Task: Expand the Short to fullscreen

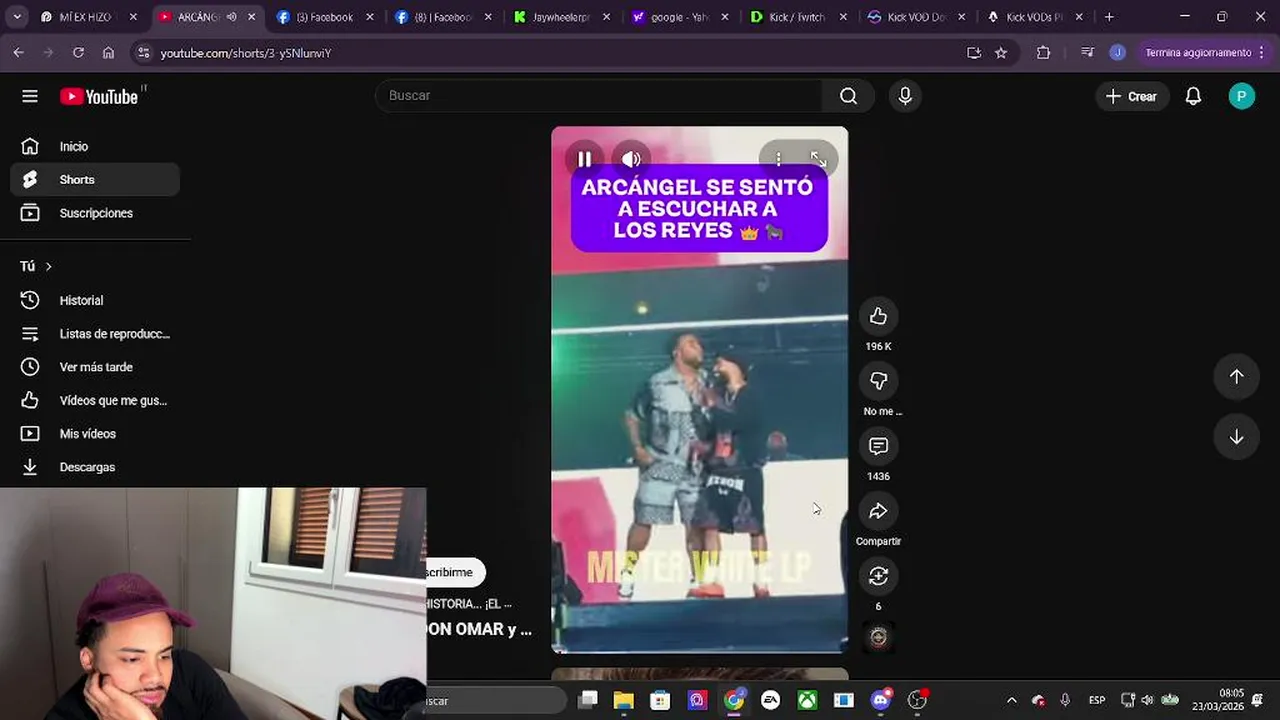Action: [818, 159]
